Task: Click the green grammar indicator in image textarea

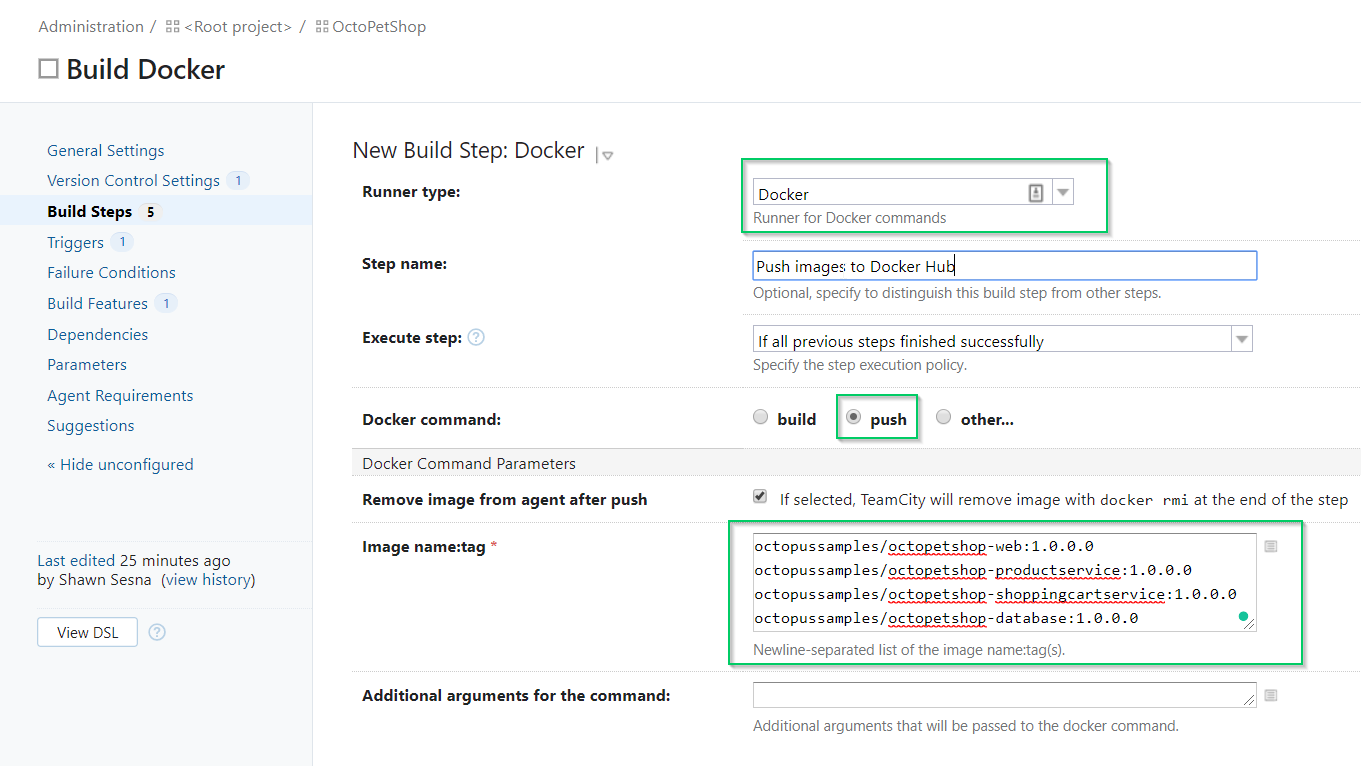Action: tap(1243, 617)
